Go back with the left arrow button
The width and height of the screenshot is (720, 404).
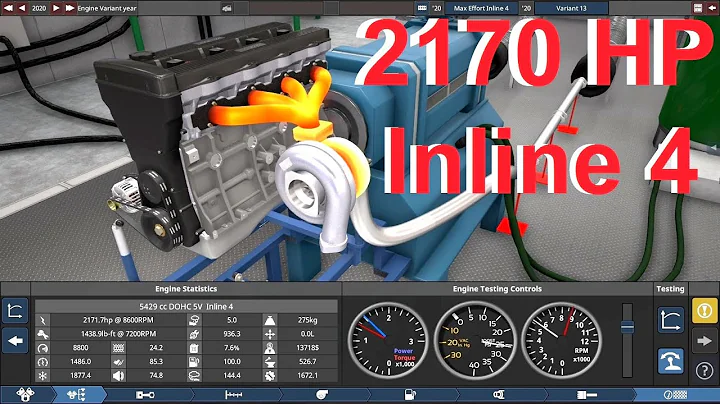click(15, 341)
